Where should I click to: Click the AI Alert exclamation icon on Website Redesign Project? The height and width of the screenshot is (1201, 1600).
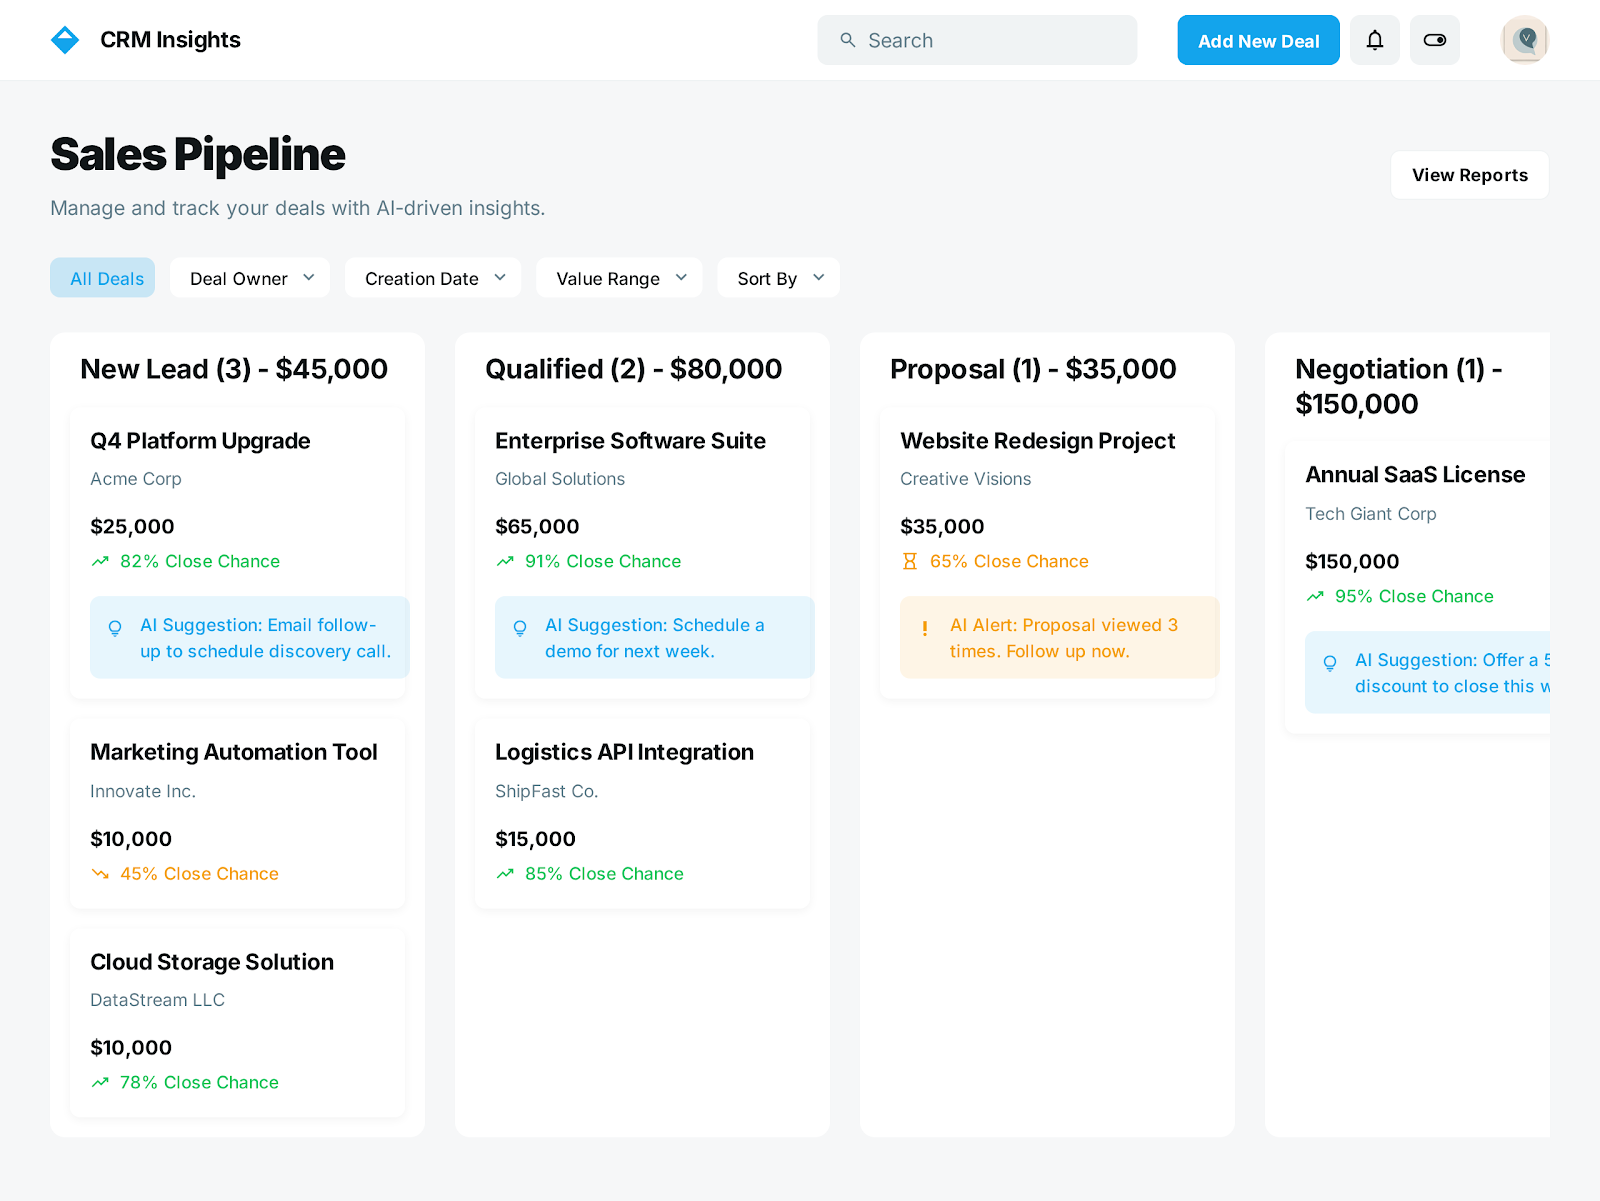click(x=925, y=629)
